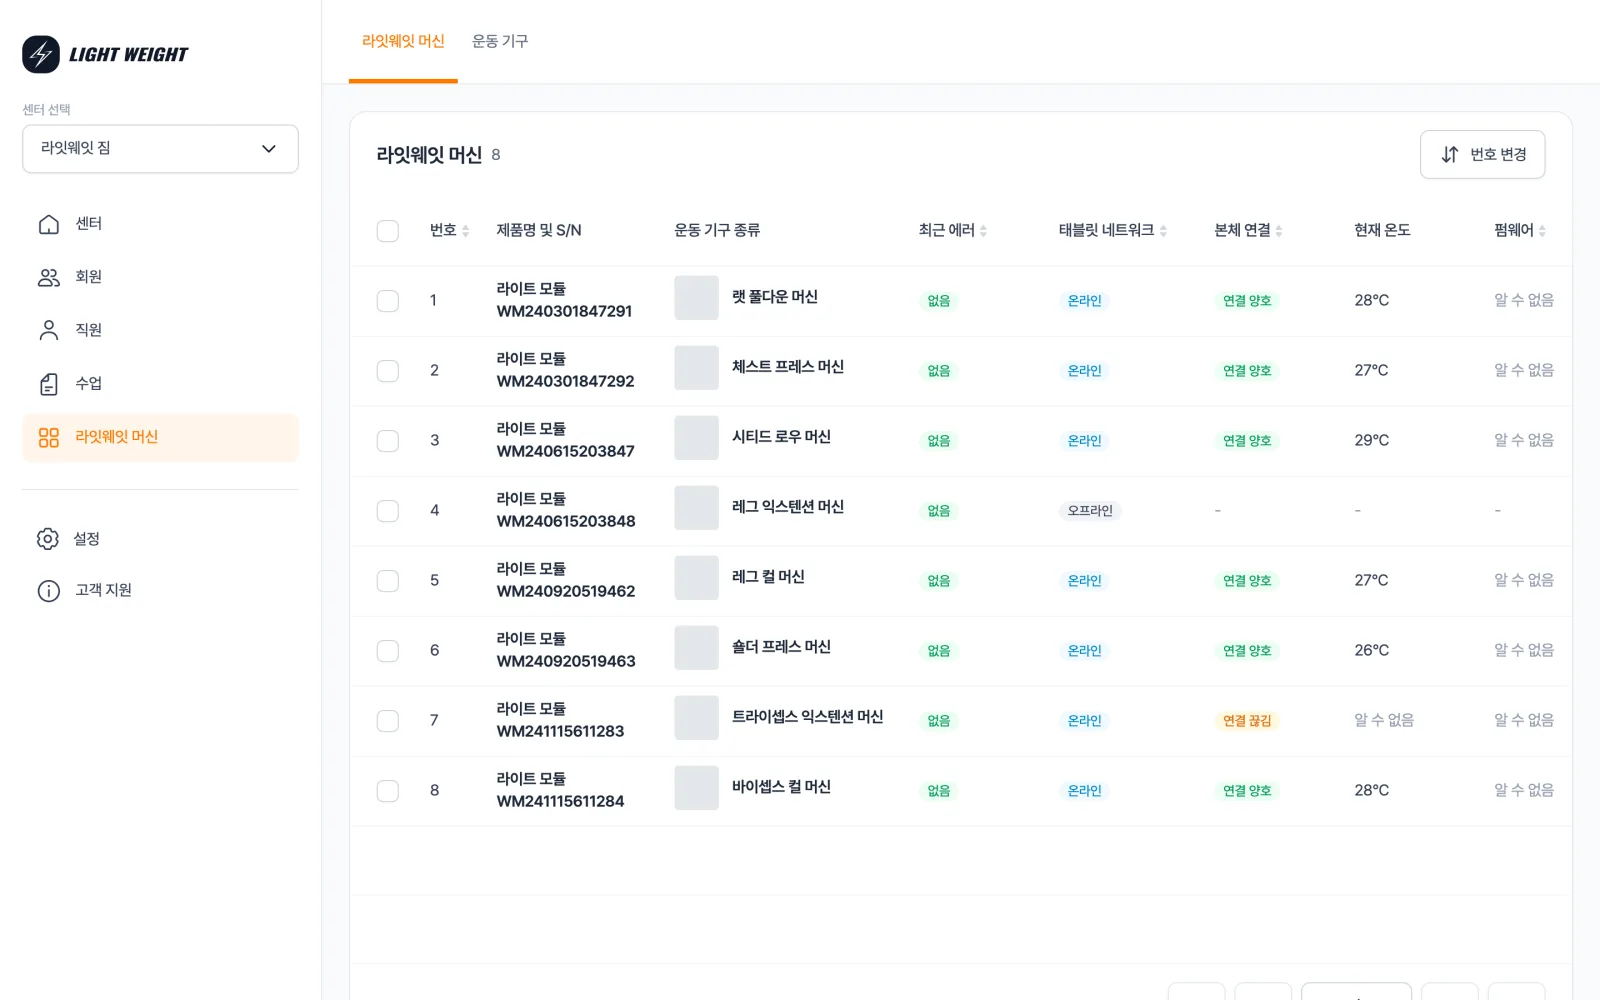Open the 센터 home icon in sidebar
This screenshot has width=1600, height=1000.
point(48,224)
